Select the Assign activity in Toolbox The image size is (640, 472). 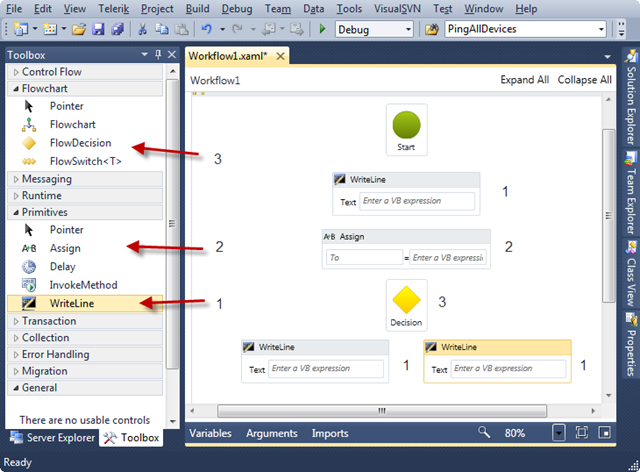[65, 248]
